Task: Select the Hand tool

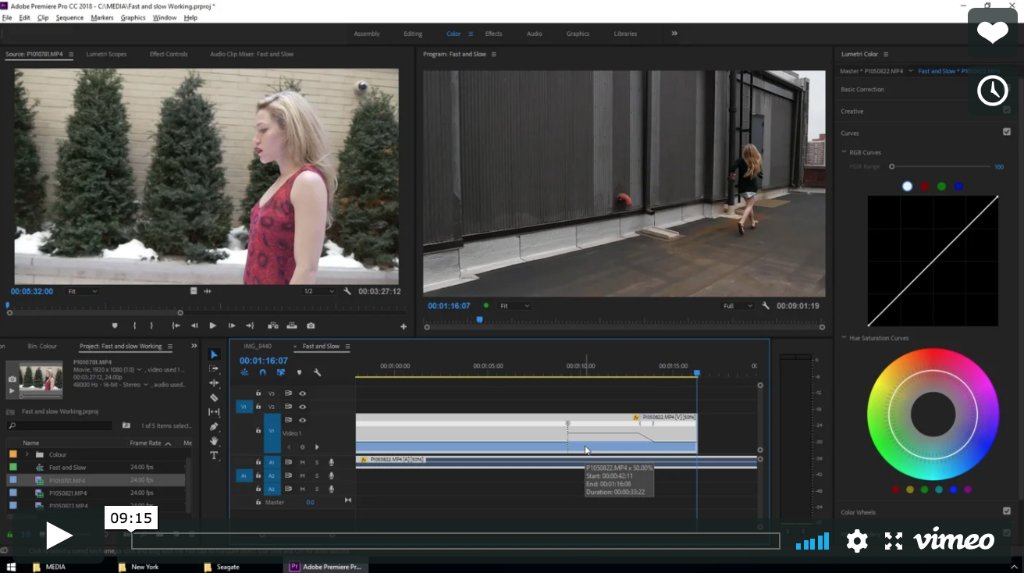Action: click(214, 441)
